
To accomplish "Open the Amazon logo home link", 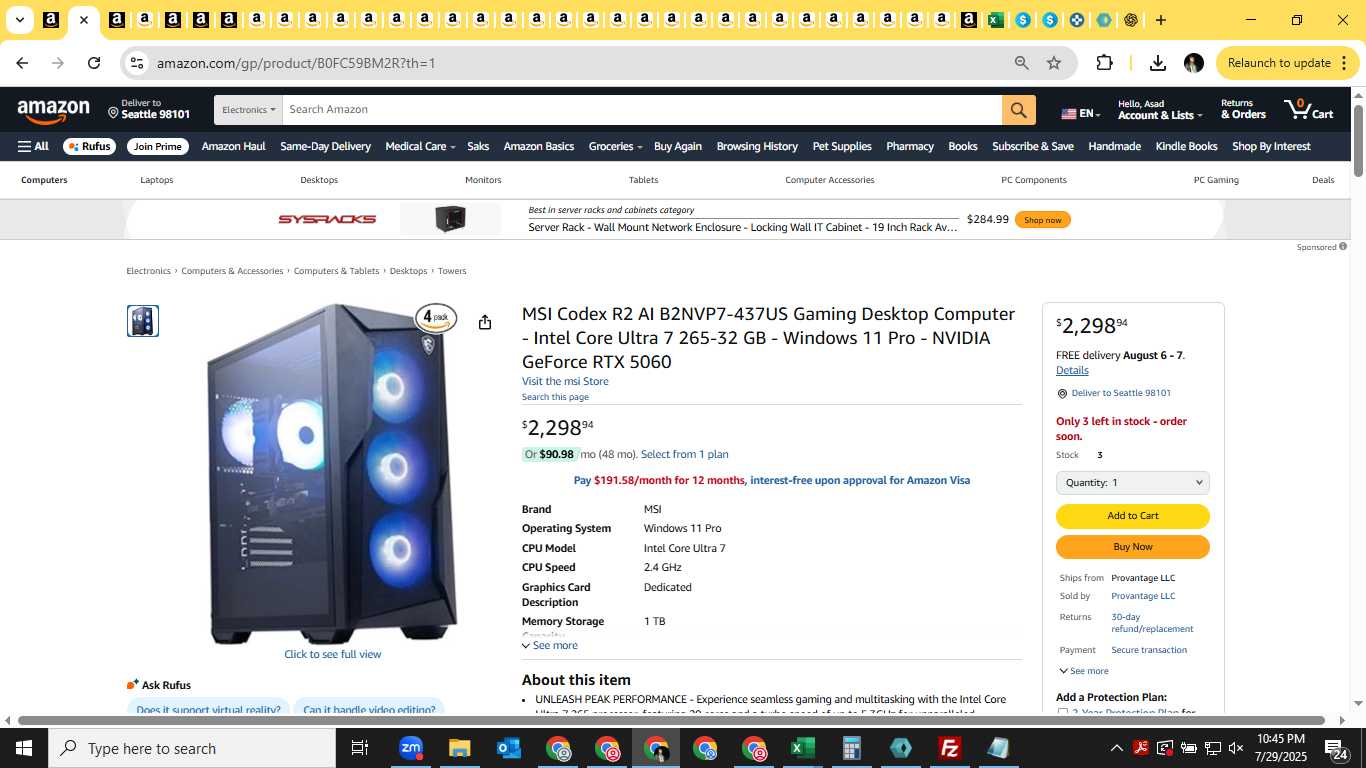I will pyautogui.click(x=54, y=111).
